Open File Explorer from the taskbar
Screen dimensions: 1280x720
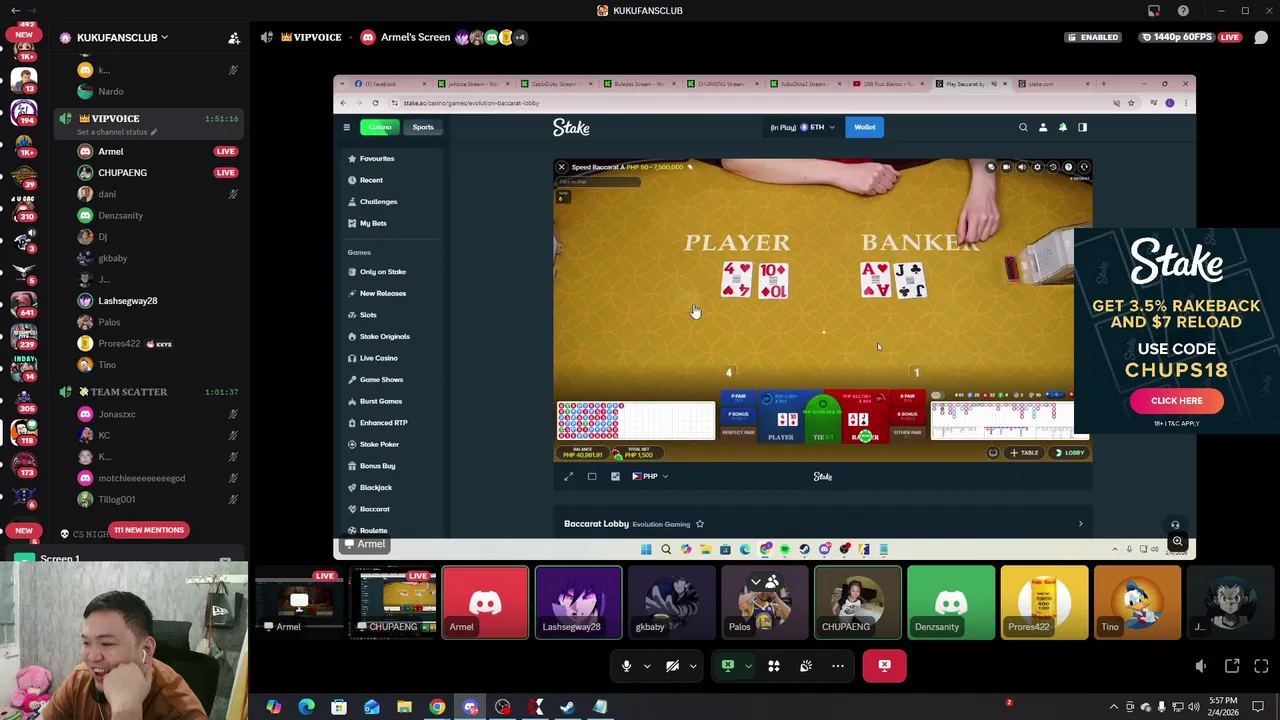coord(404,707)
